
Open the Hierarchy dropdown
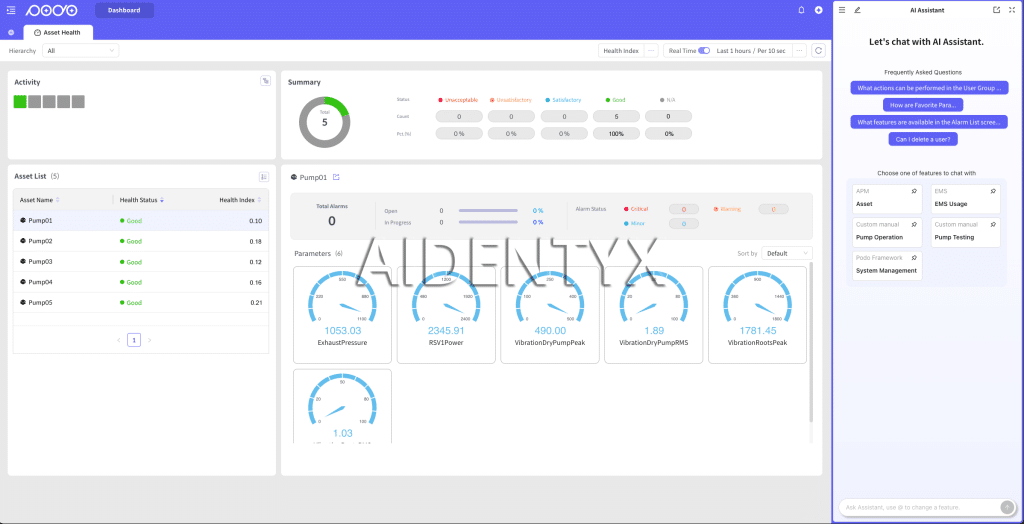pyautogui.click(x=80, y=50)
